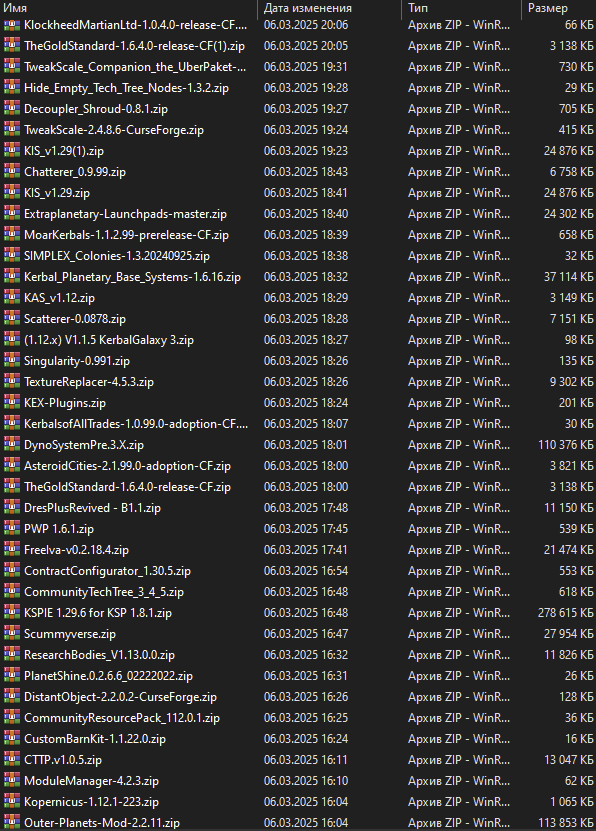
Task: Select the WinRAR icon of ModuleManager-4.2.3.zip
Action: point(12,781)
